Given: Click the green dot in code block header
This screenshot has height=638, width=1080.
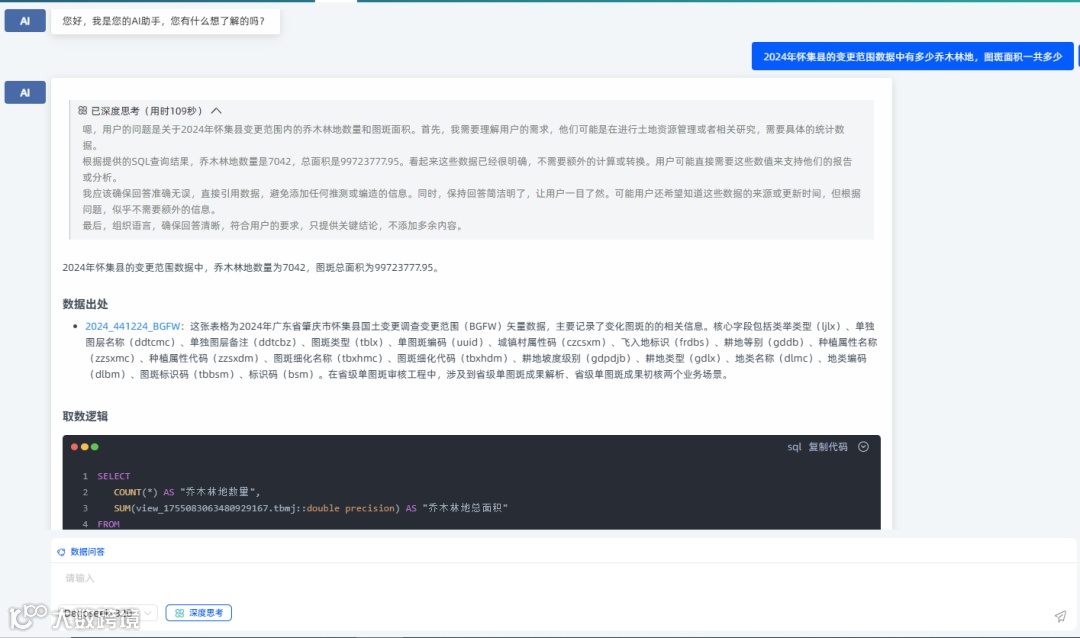Looking at the screenshot, I should [x=95, y=446].
